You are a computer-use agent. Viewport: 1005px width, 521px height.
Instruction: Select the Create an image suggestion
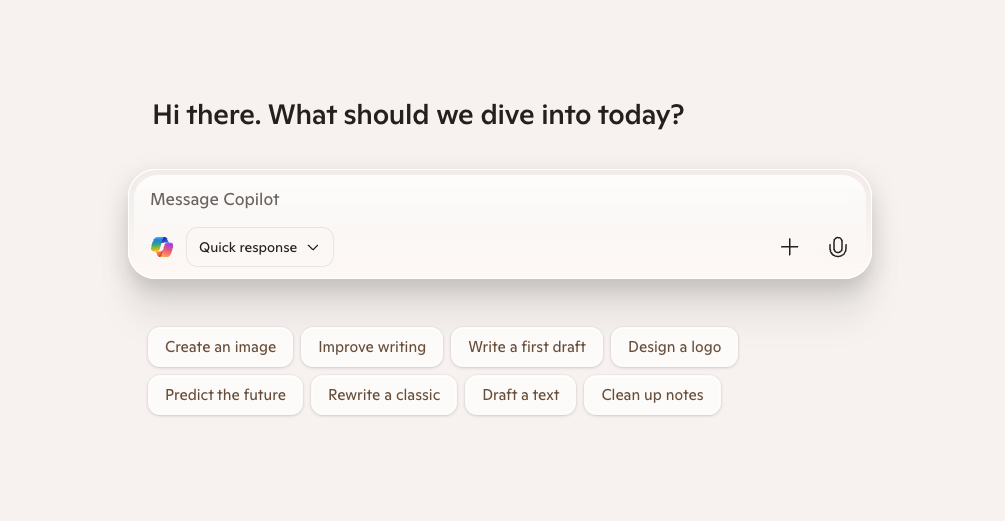tap(220, 347)
